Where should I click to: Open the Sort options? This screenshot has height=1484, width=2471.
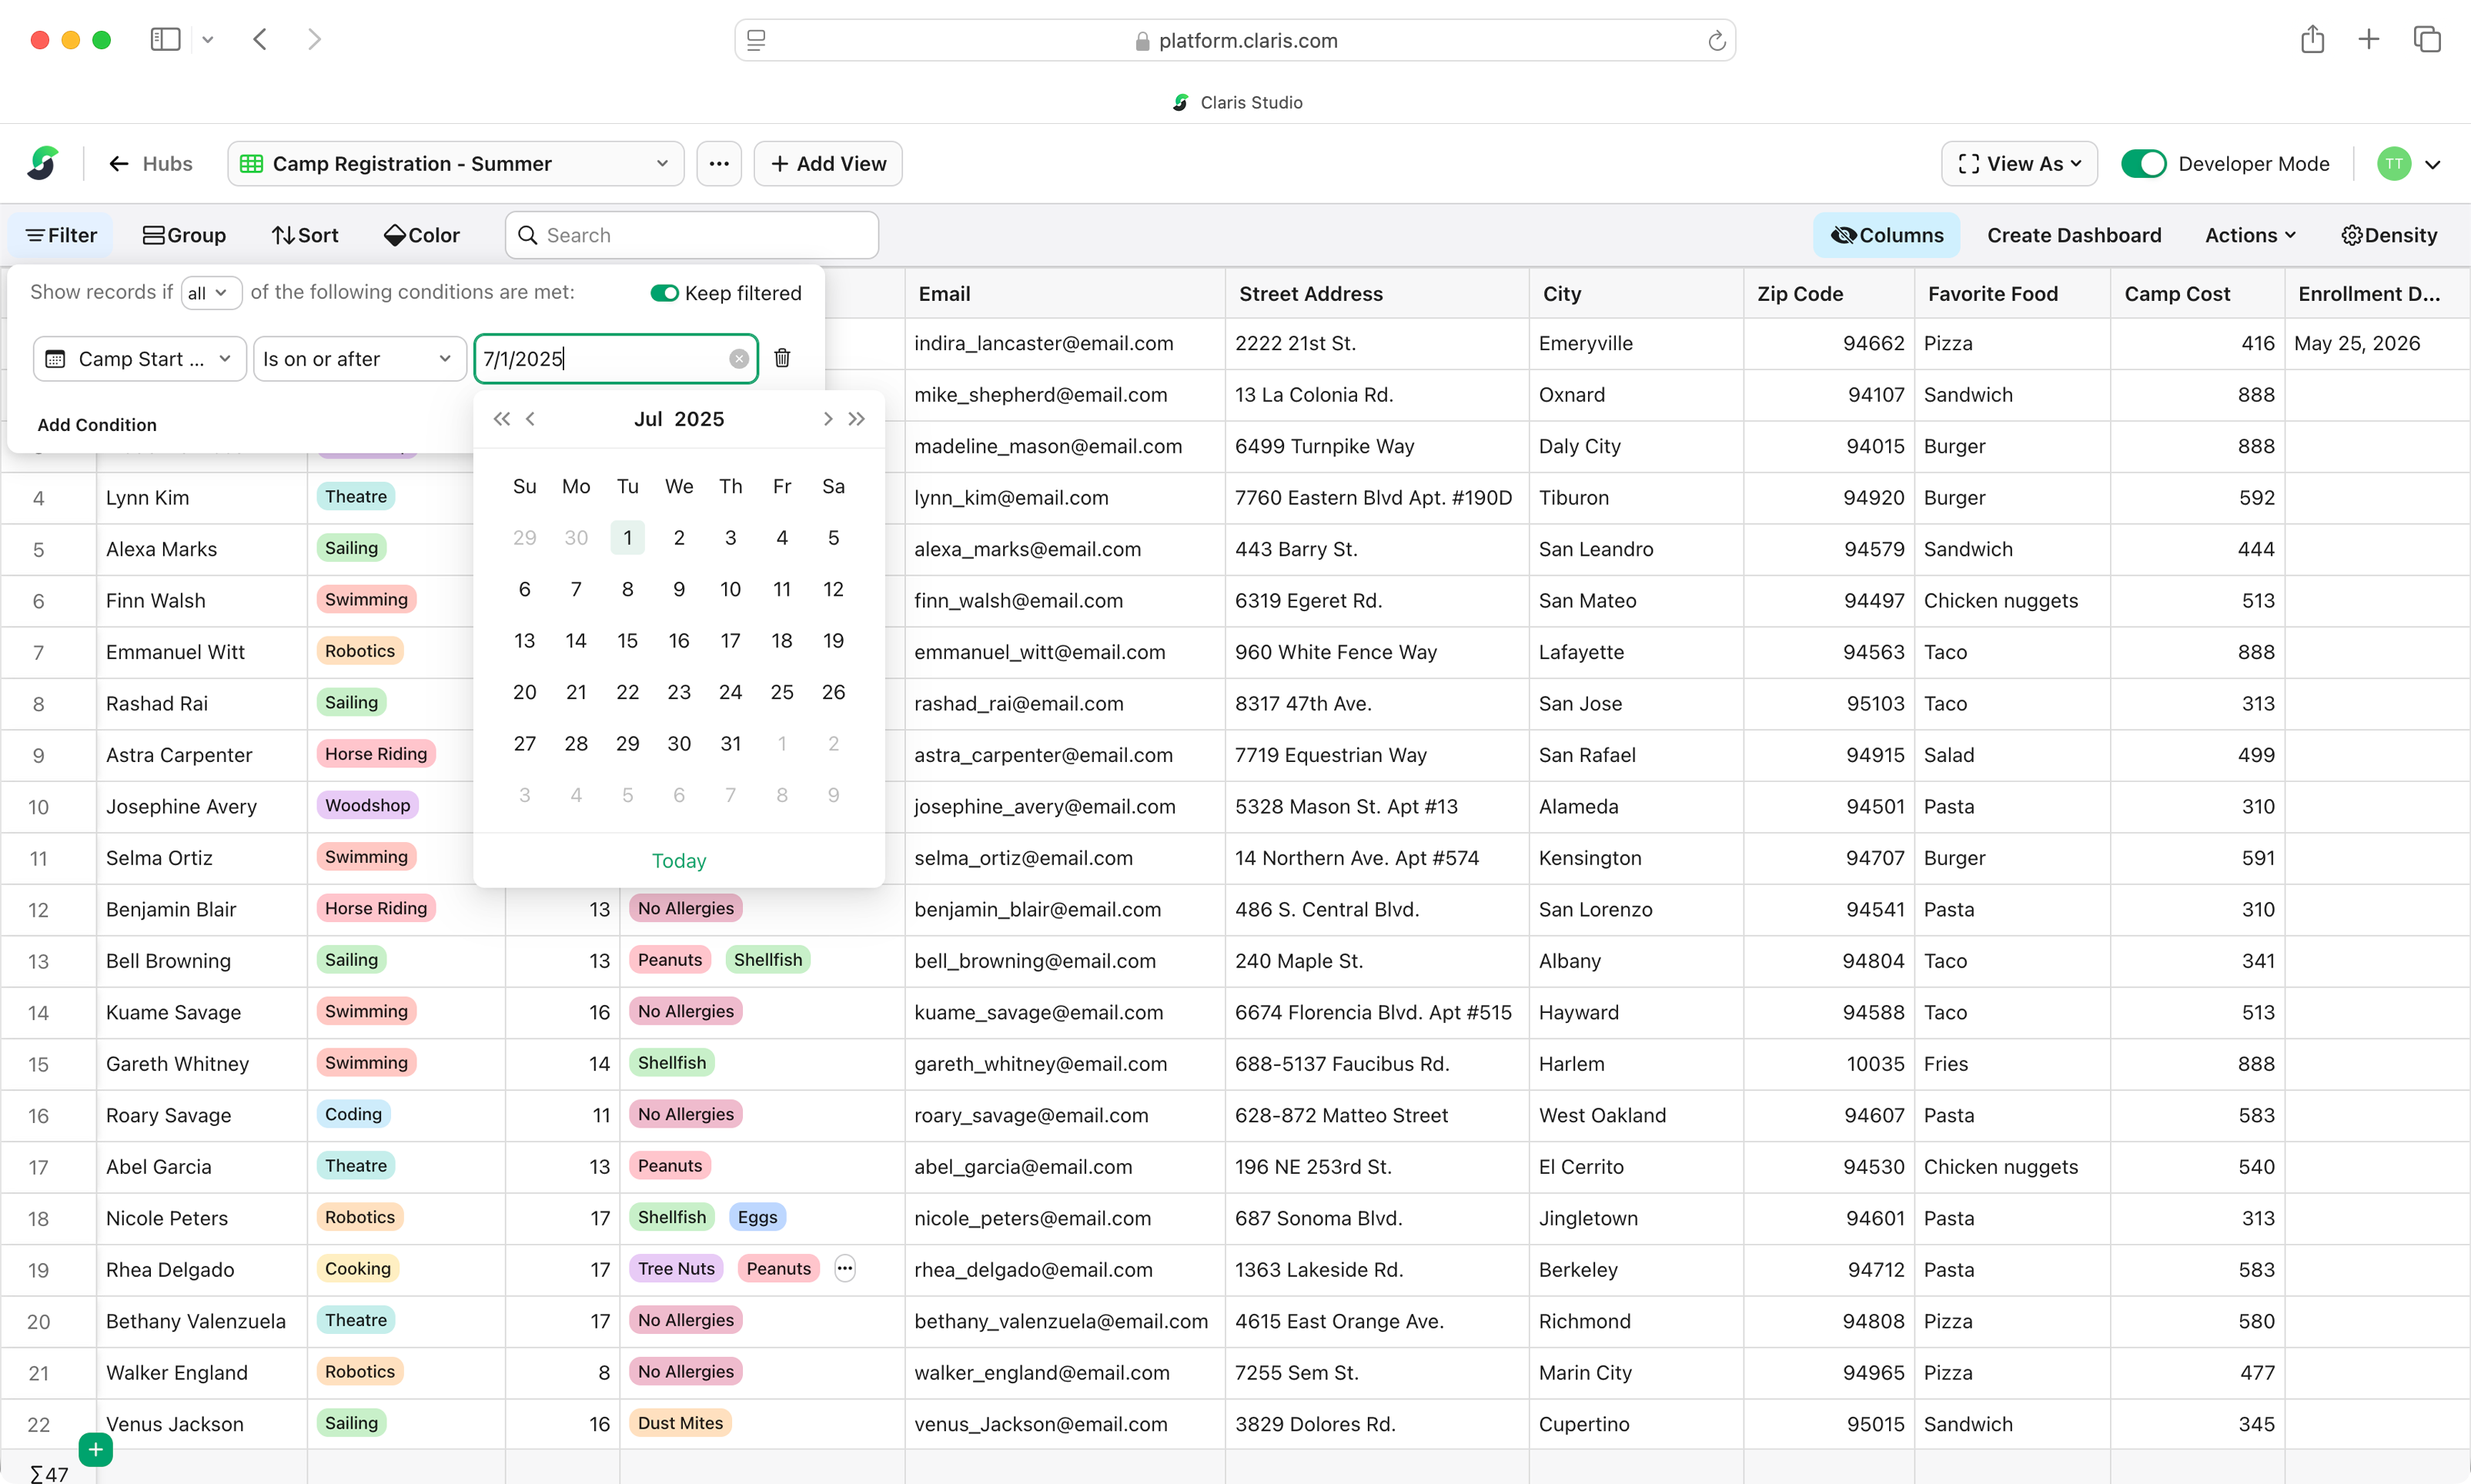[305, 235]
